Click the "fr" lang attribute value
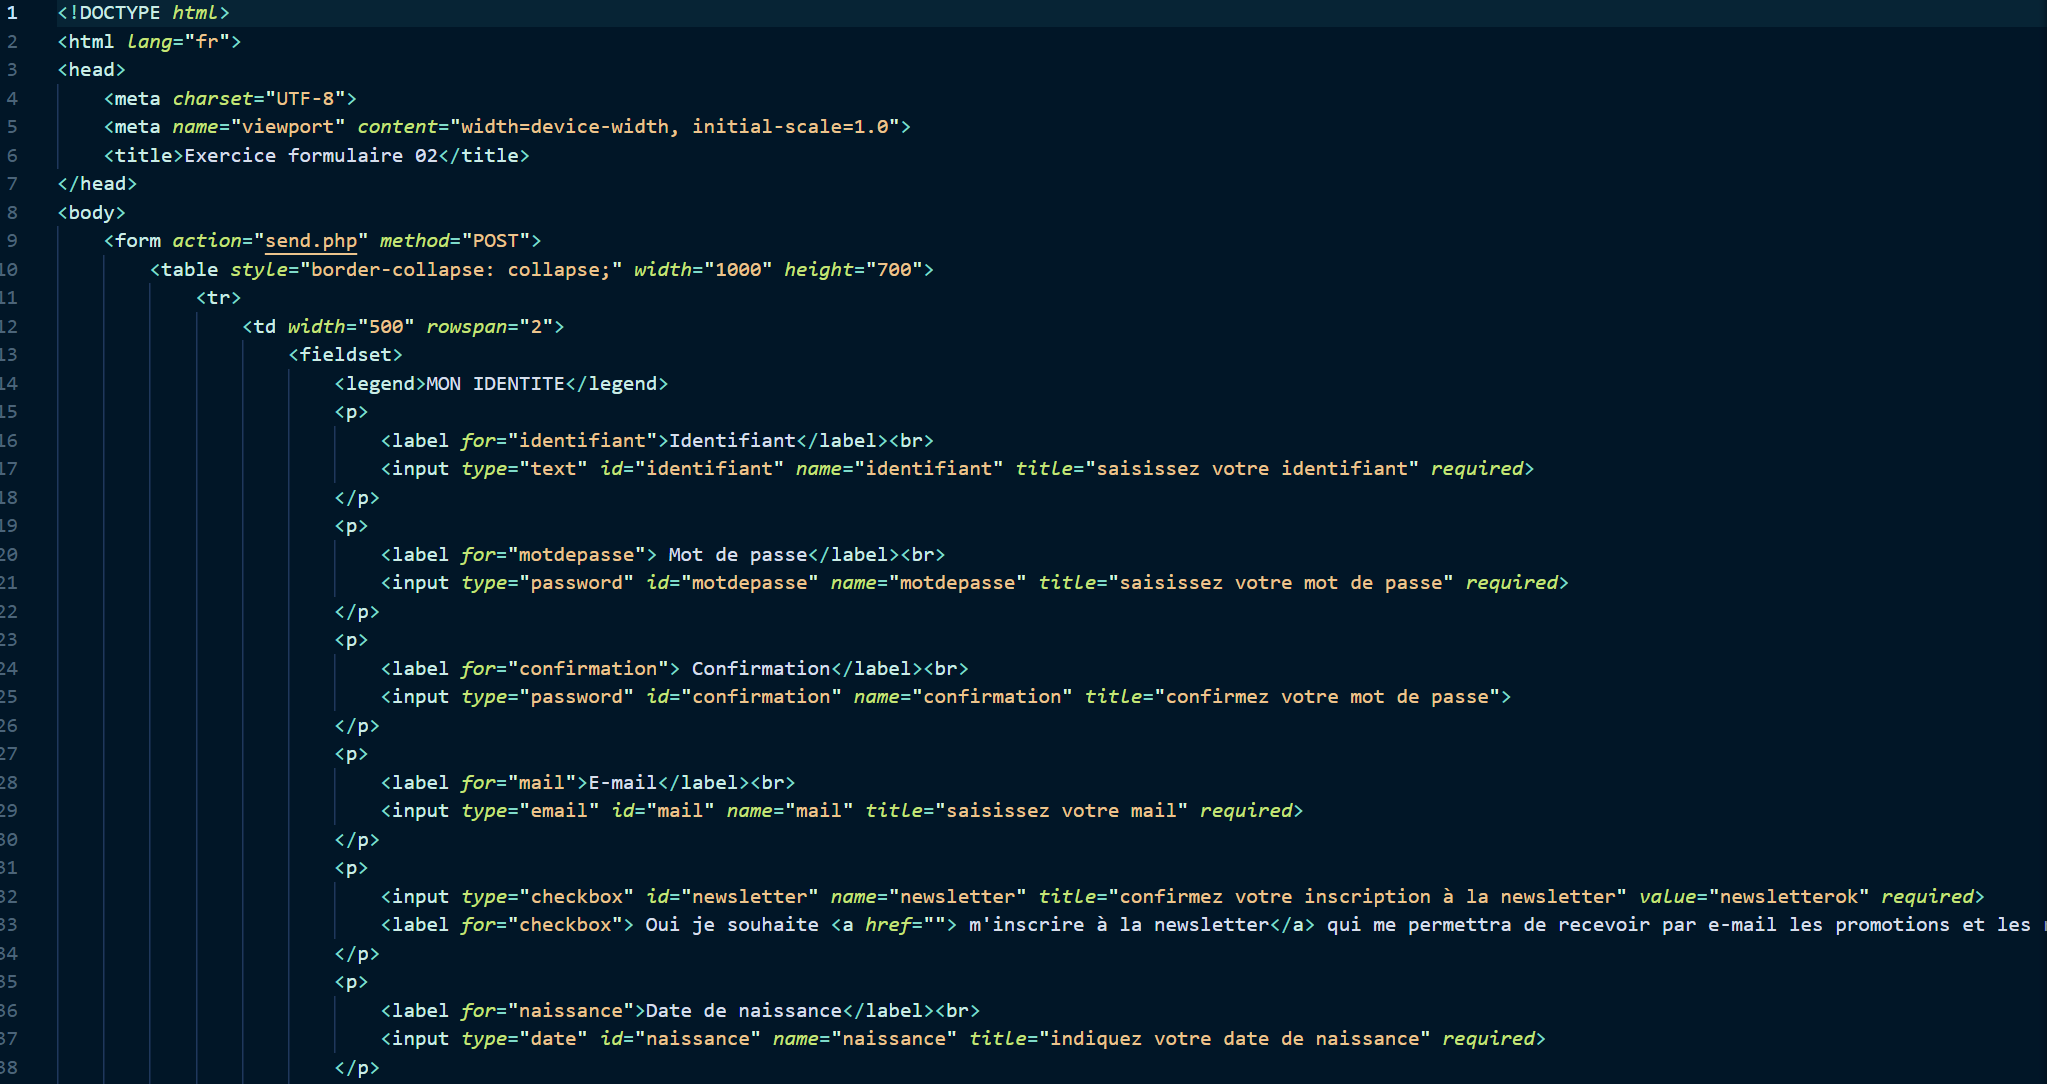 pos(207,42)
